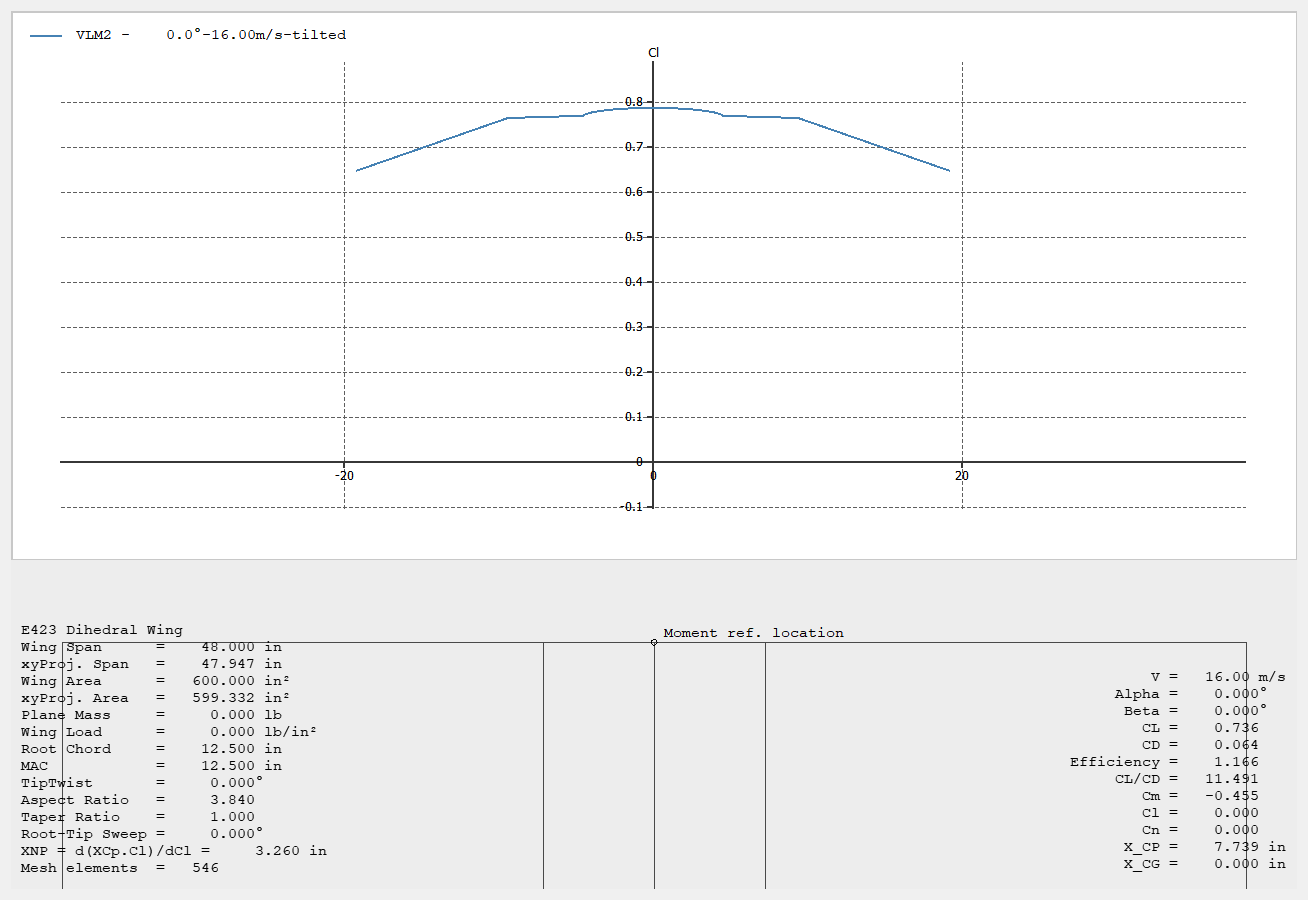Click the 20 span axis label
The width and height of the screenshot is (1308, 900).
[x=961, y=475]
